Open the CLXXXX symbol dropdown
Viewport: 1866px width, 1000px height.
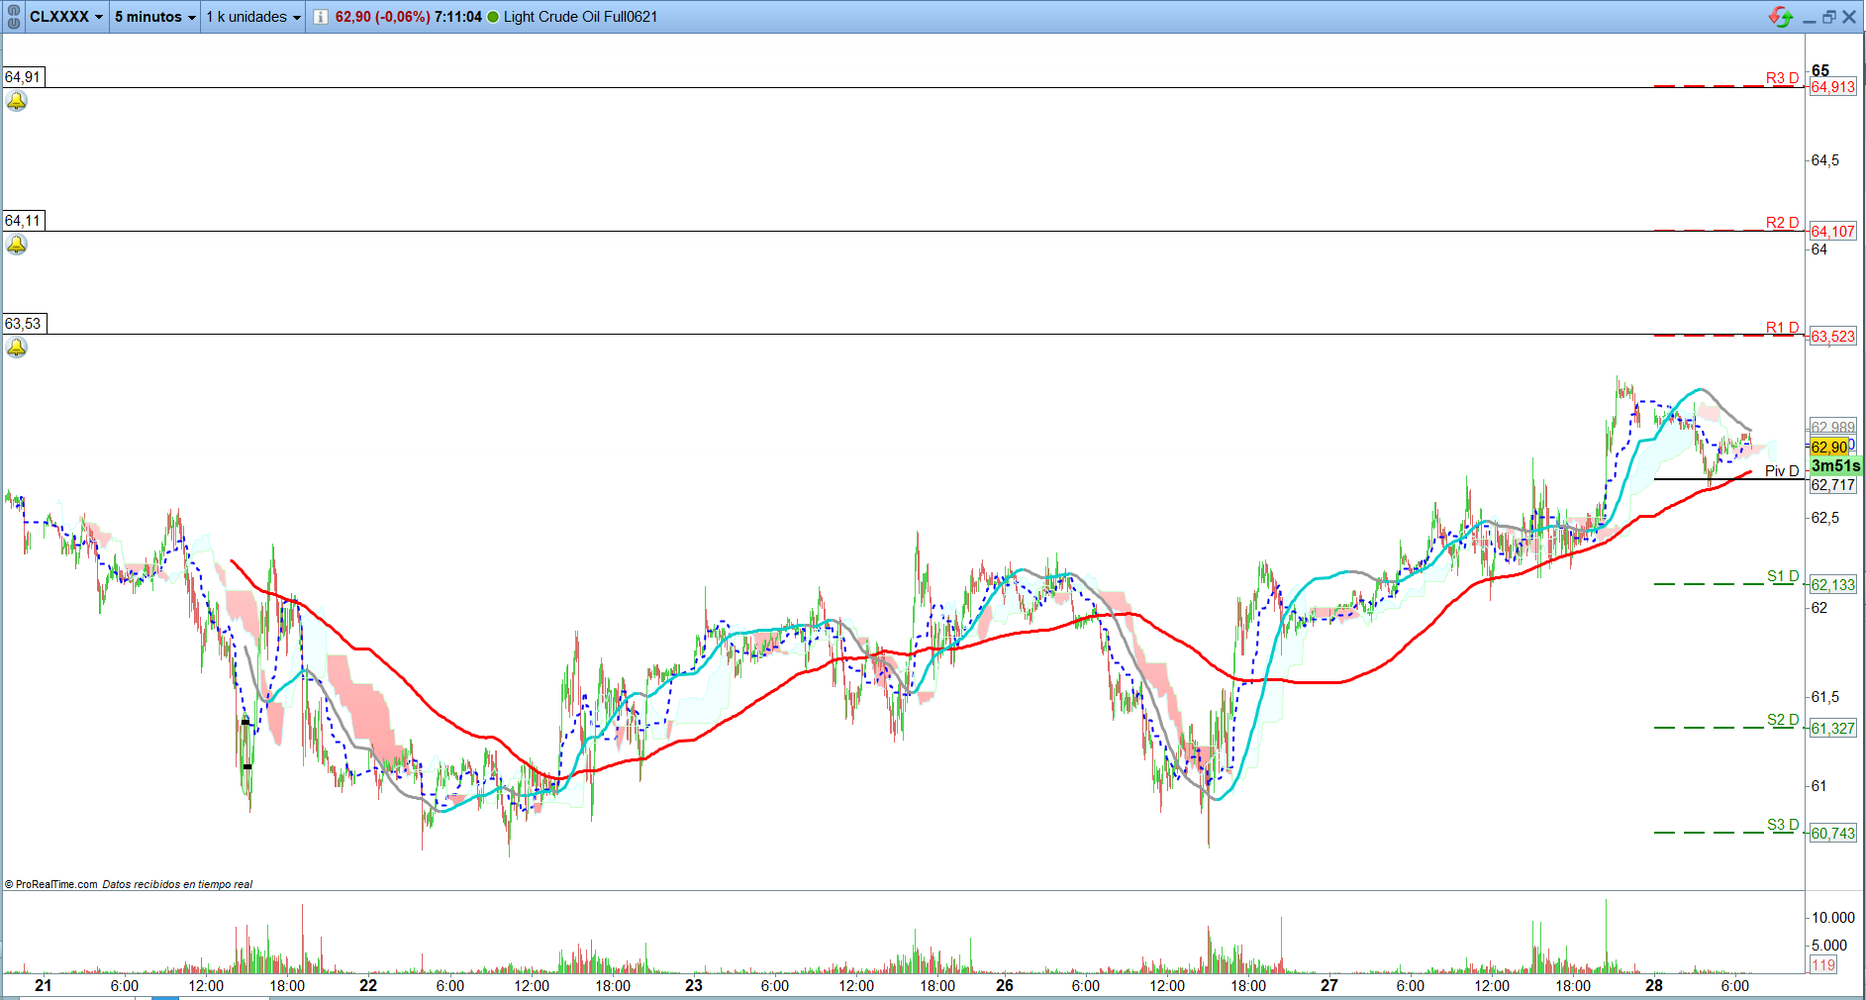click(66, 17)
